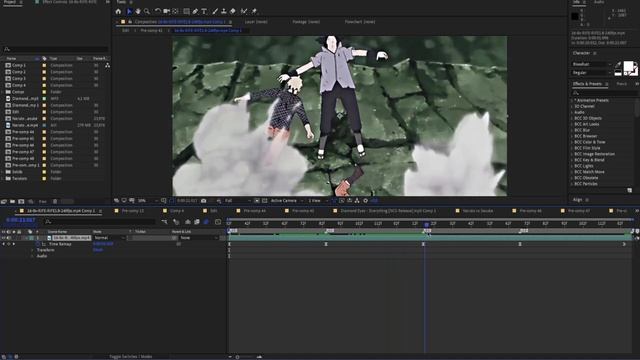
Task: Select the Pan Behind anchor point tool
Action: coord(175,11)
